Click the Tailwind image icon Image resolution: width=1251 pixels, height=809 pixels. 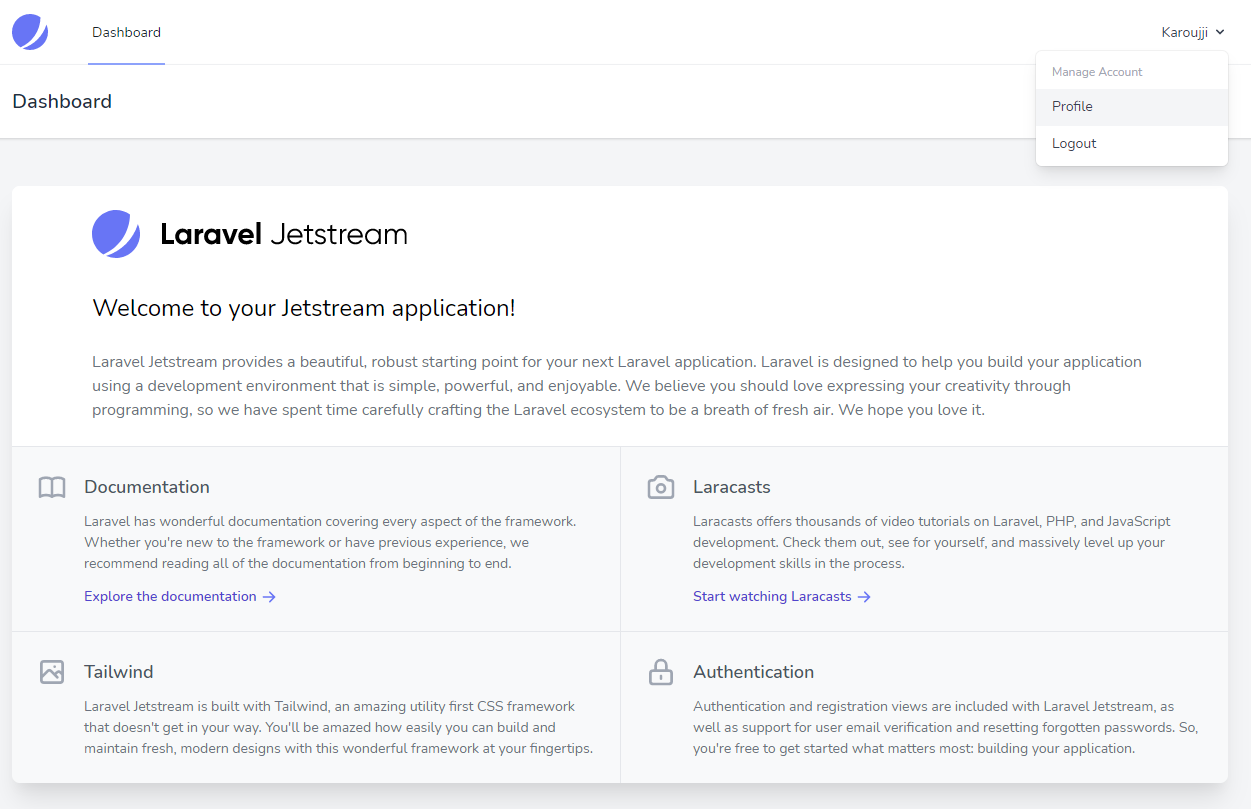pos(52,672)
